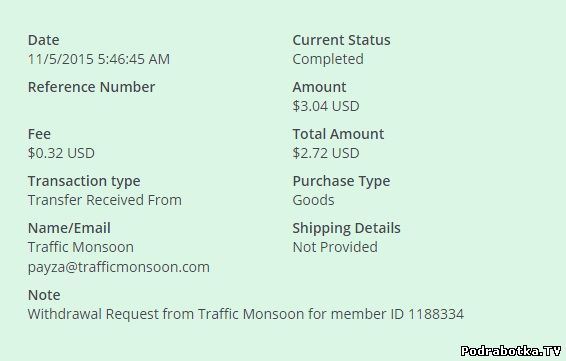Click the Name/Email heading
The image size is (566, 361).
click(69, 228)
